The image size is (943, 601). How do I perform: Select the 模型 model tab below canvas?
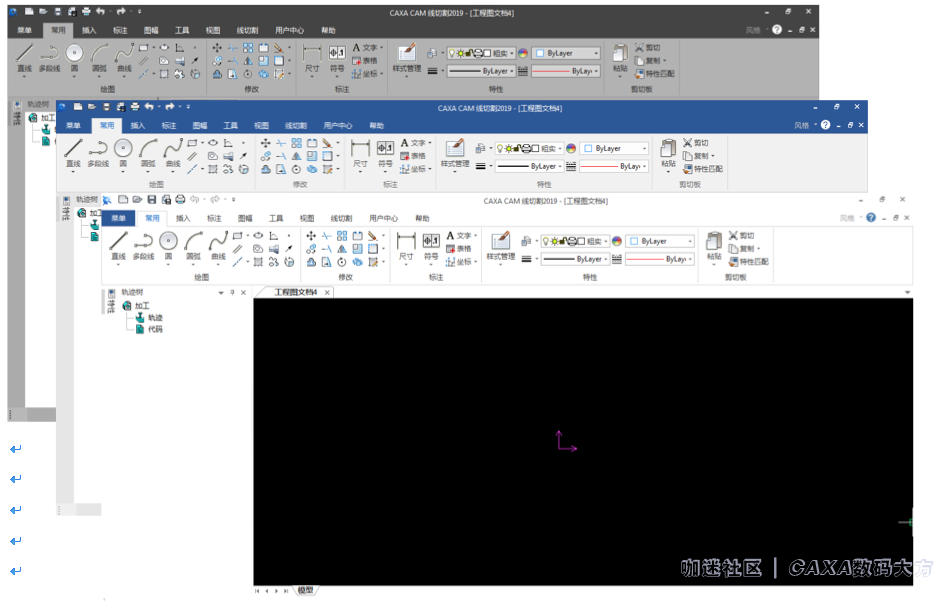[x=306, y=591]
